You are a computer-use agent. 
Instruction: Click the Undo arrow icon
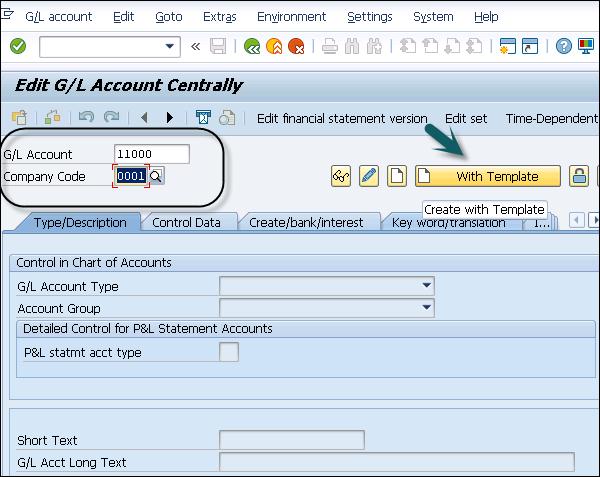(x=86, y=117)
